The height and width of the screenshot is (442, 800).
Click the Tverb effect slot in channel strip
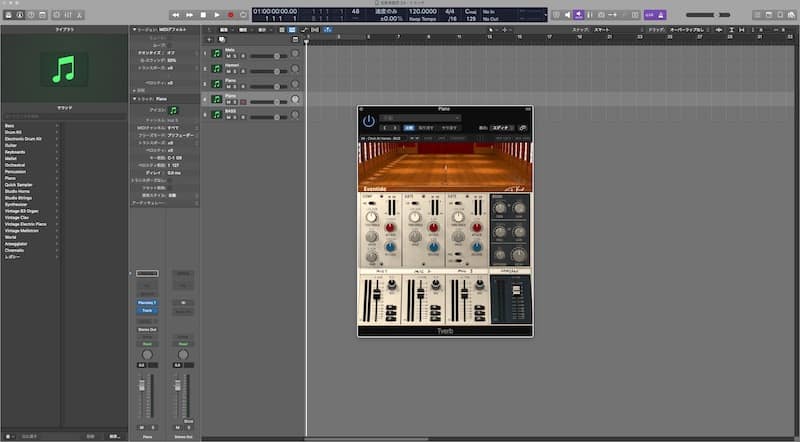[147, 310]
